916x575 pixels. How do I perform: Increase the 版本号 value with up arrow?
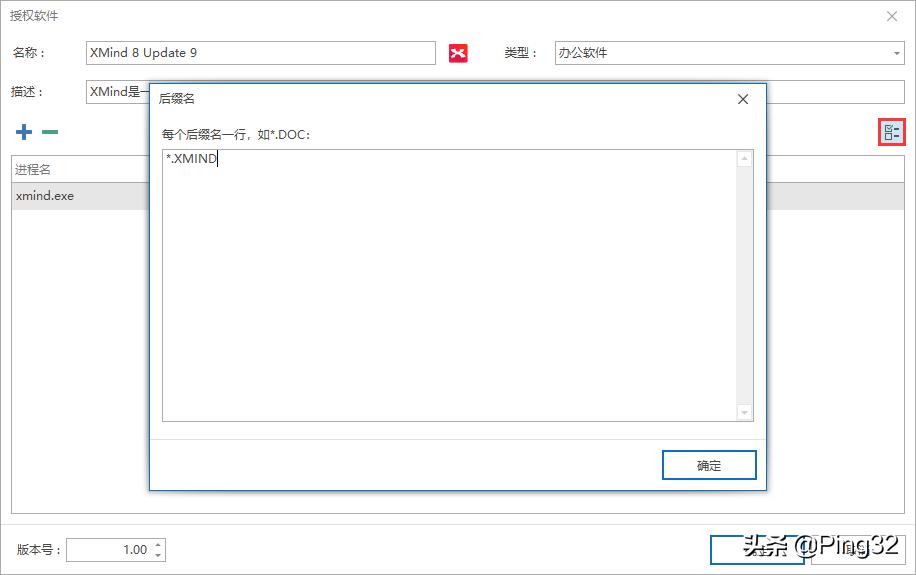tap(158, 545)
